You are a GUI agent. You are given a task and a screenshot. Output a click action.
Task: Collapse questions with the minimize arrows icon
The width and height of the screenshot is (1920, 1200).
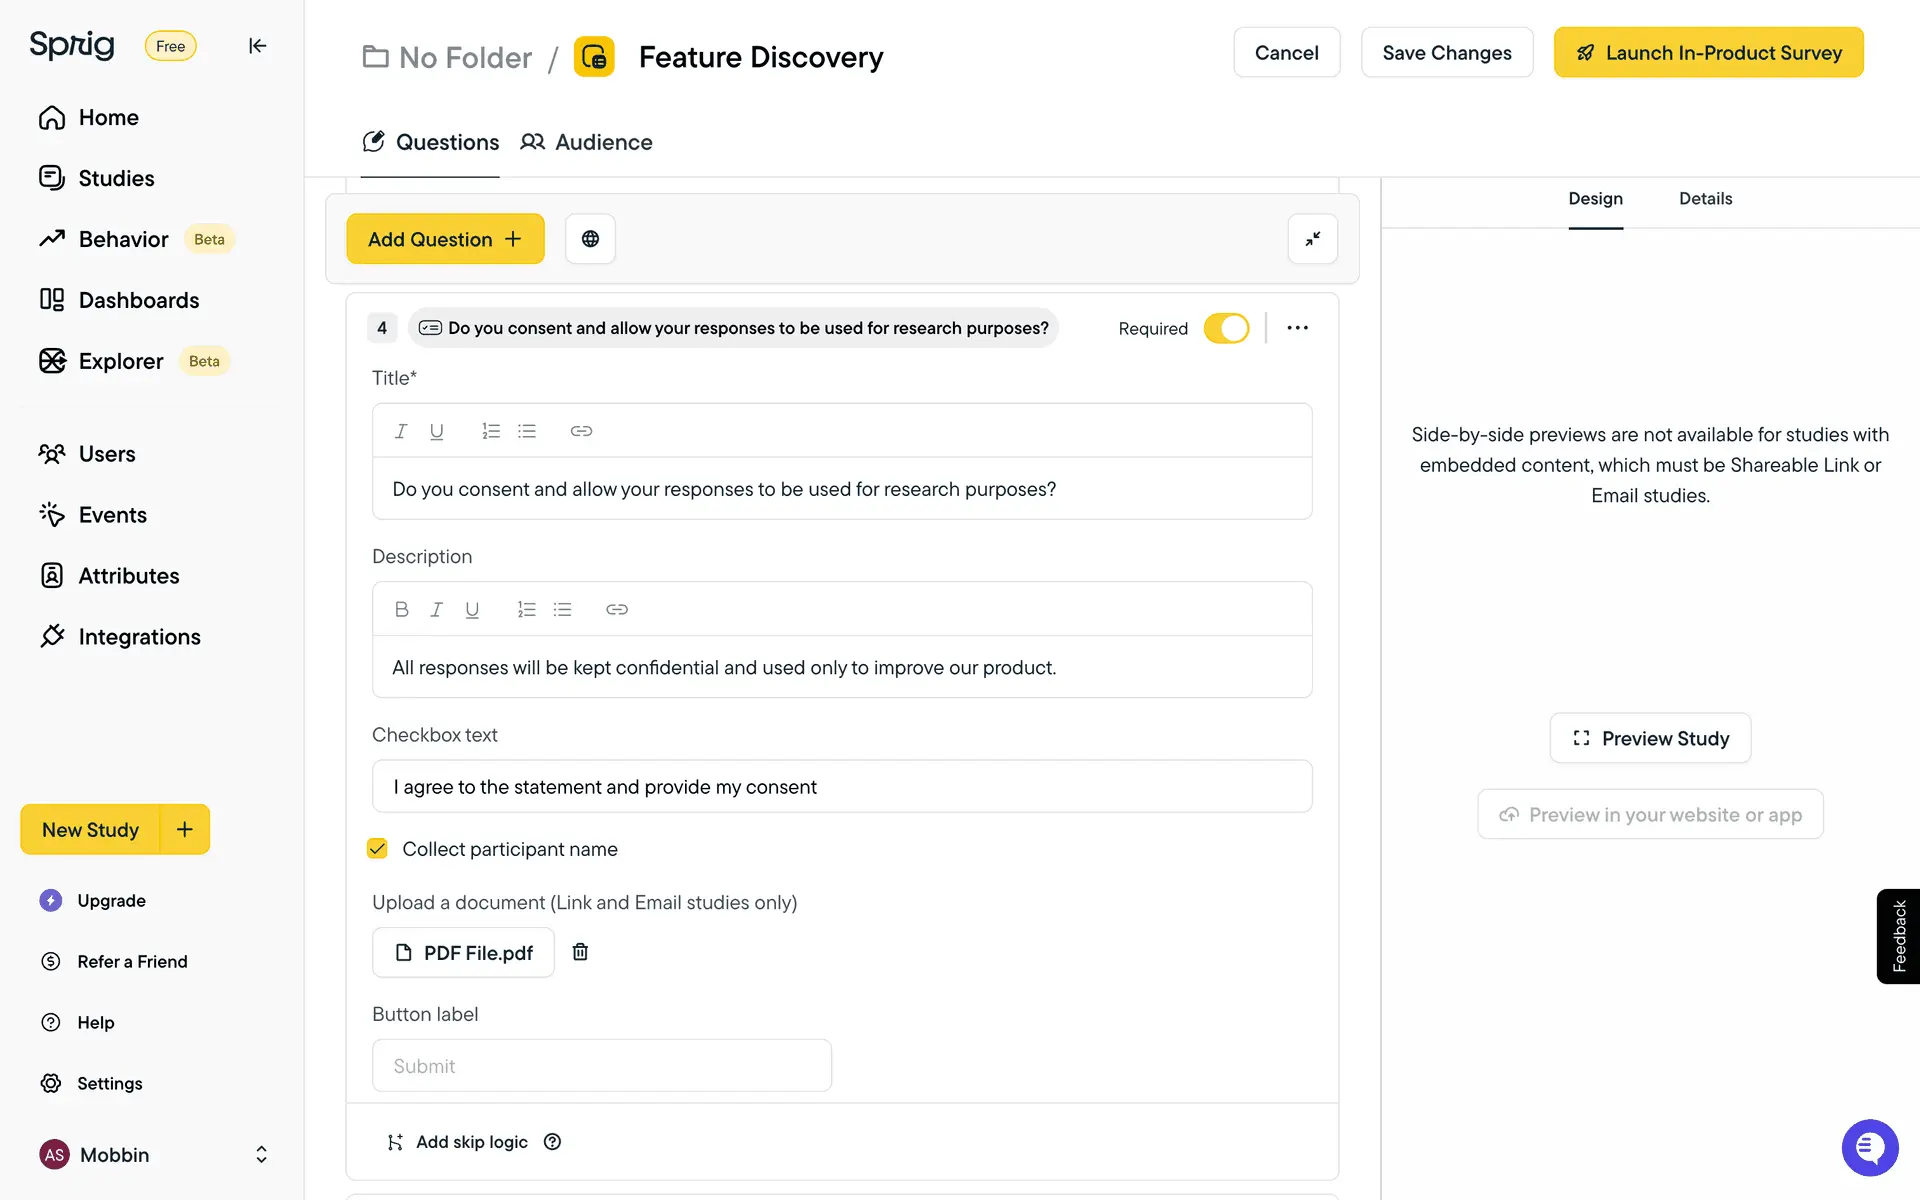(x=1312, y=239)
